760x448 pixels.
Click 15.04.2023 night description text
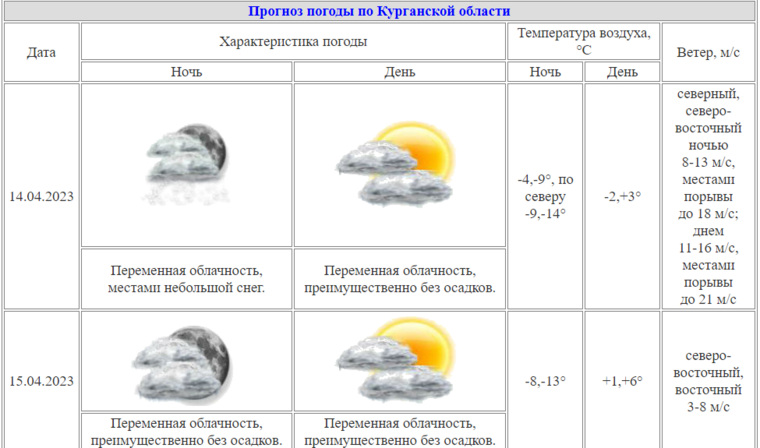pos(187,432)
